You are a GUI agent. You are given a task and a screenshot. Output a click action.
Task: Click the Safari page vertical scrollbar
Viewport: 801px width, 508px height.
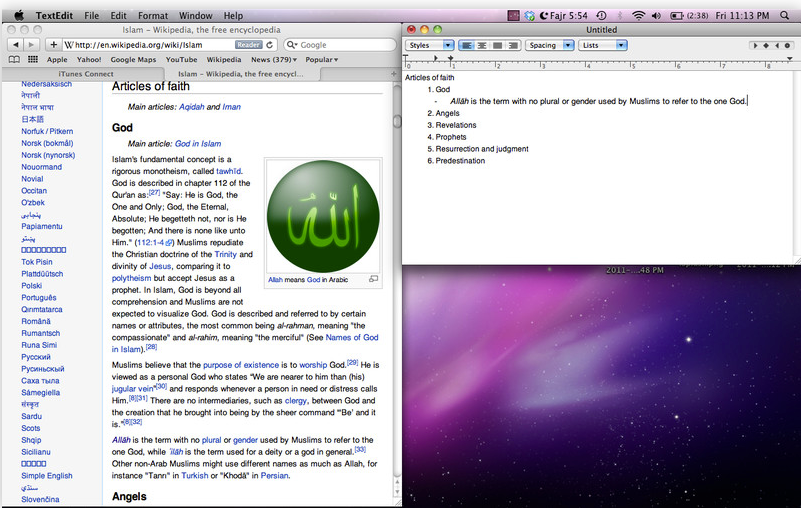(x=397, y=121)
